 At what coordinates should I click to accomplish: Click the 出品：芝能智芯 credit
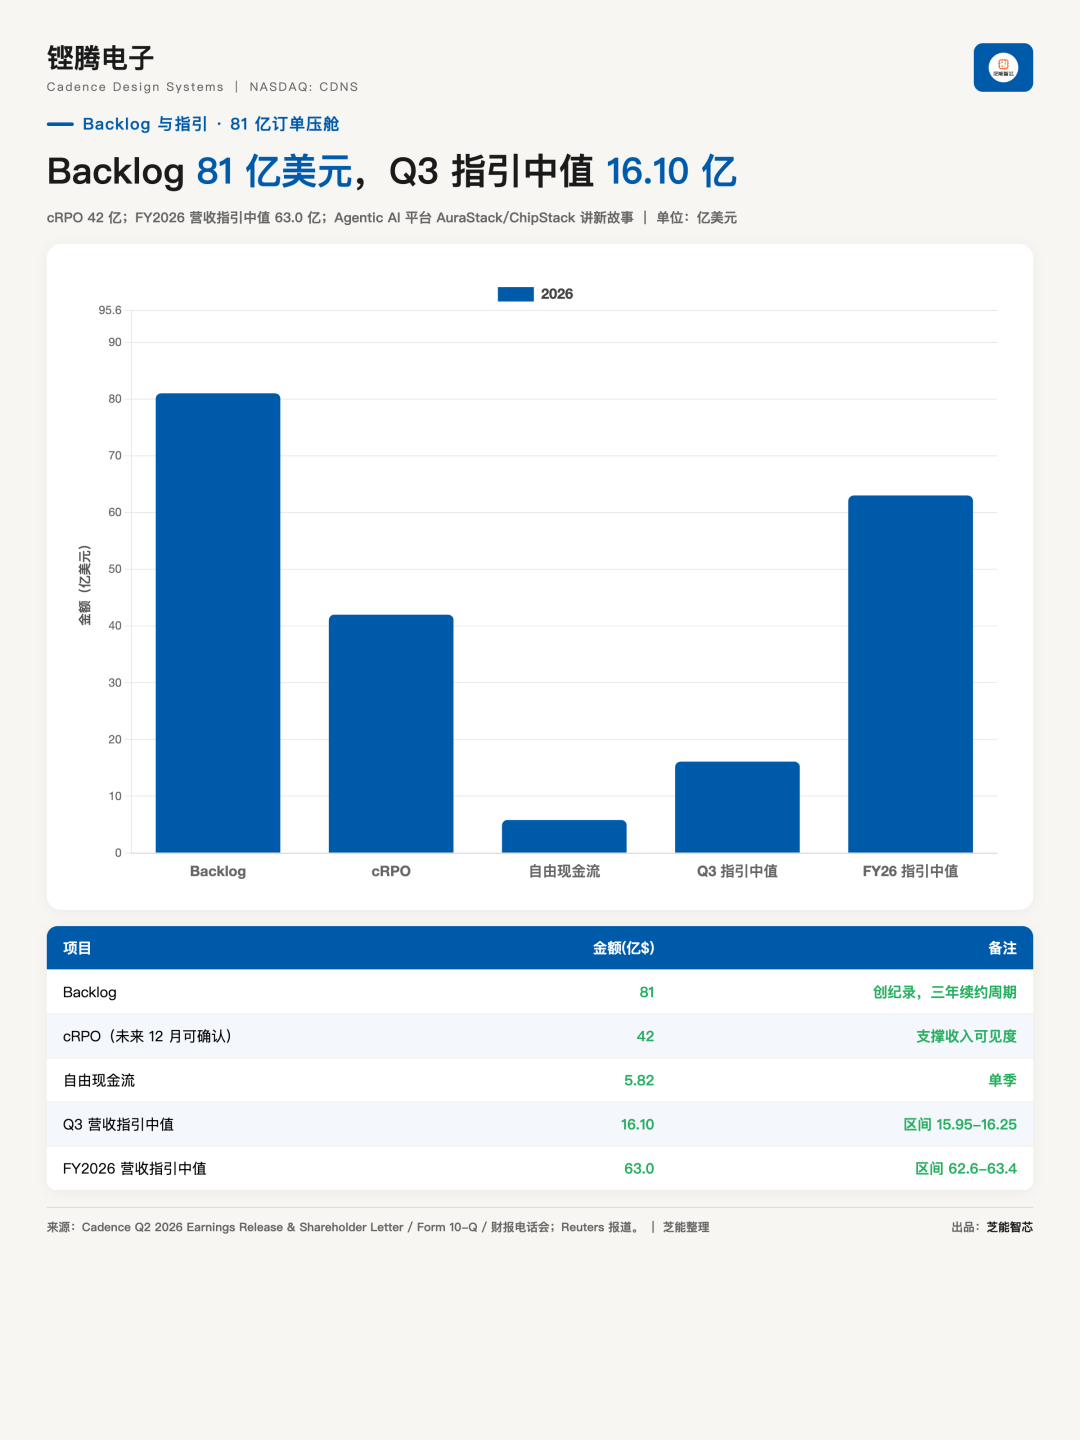(992, 1227)
